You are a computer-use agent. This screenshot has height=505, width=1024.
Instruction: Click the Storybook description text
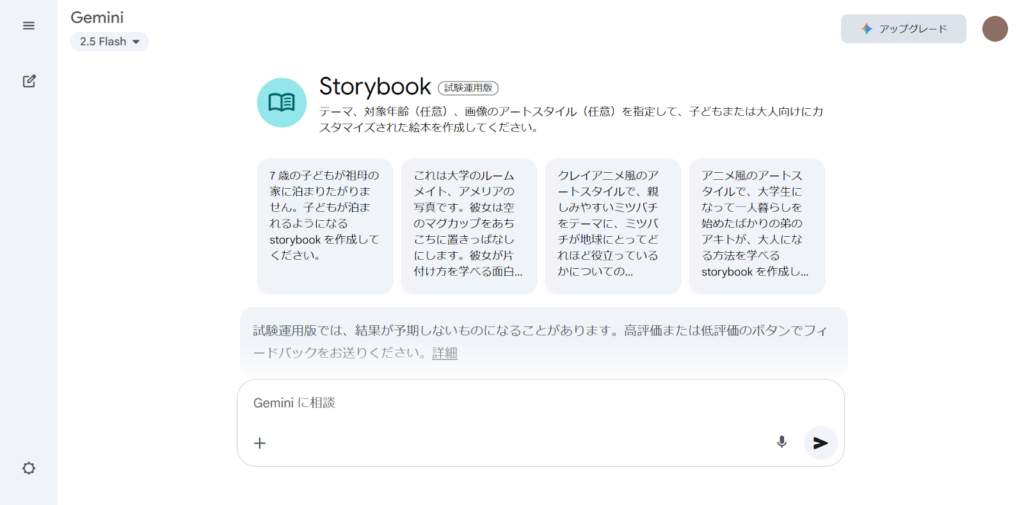tap(571, 120)
